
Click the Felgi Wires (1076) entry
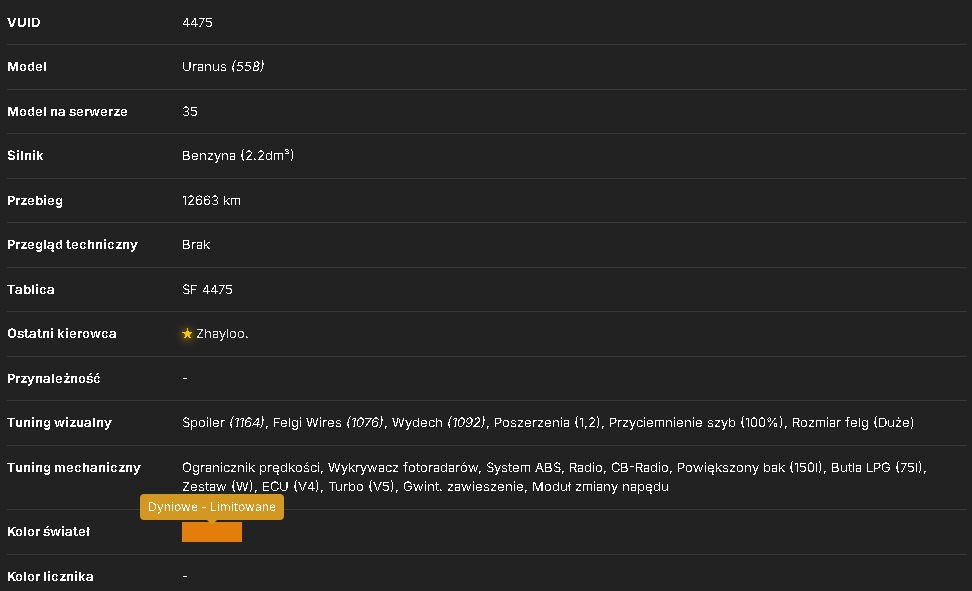point(328,422)
